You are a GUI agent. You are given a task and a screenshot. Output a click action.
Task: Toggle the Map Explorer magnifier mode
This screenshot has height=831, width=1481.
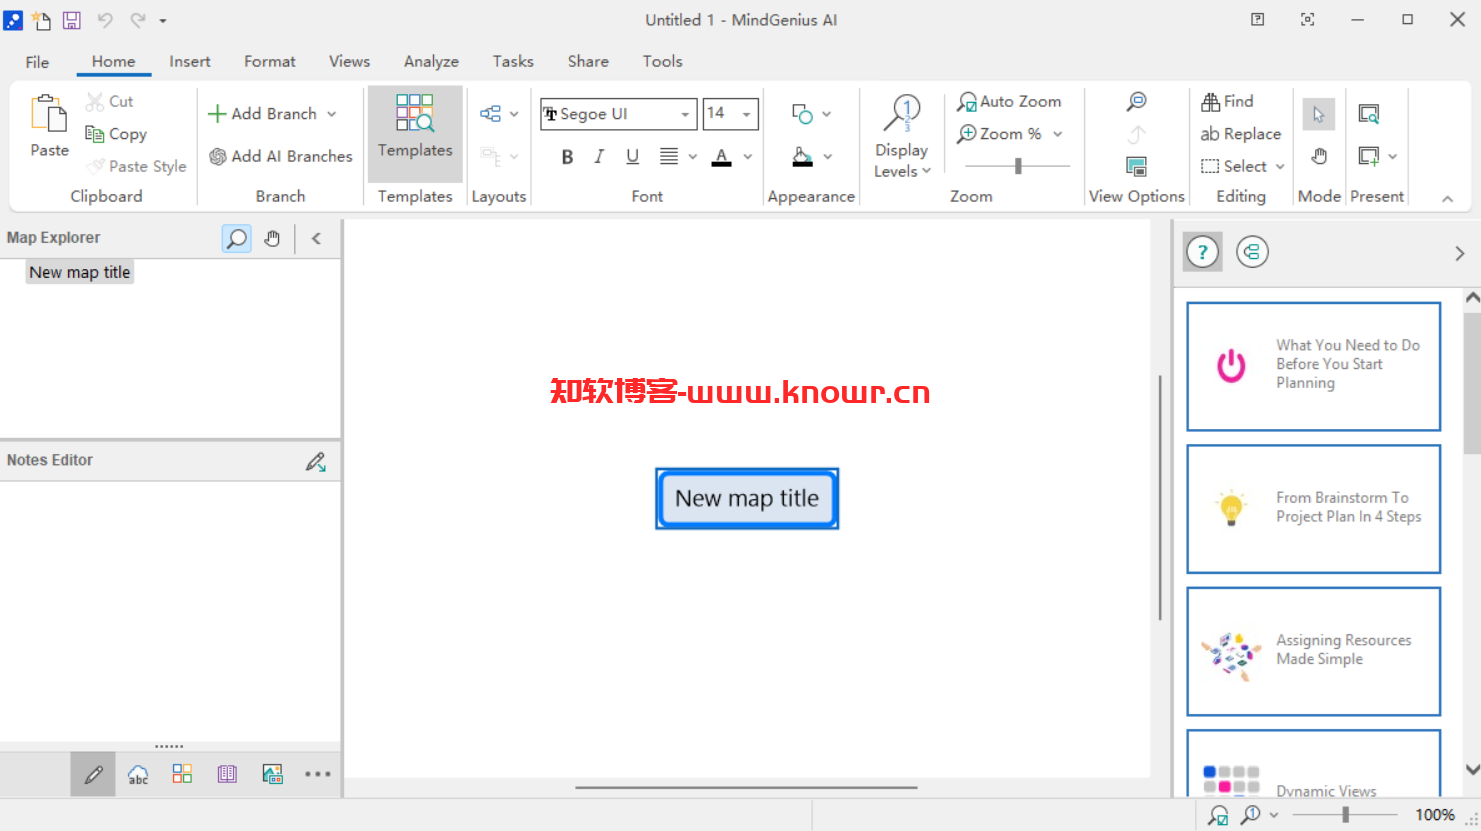click(x=237, y=238)
